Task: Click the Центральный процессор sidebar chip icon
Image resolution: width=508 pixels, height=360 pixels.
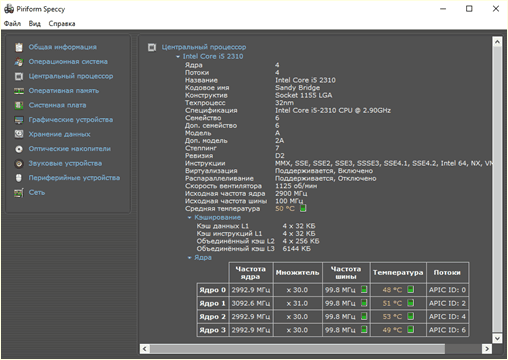Action: [19, 76]
